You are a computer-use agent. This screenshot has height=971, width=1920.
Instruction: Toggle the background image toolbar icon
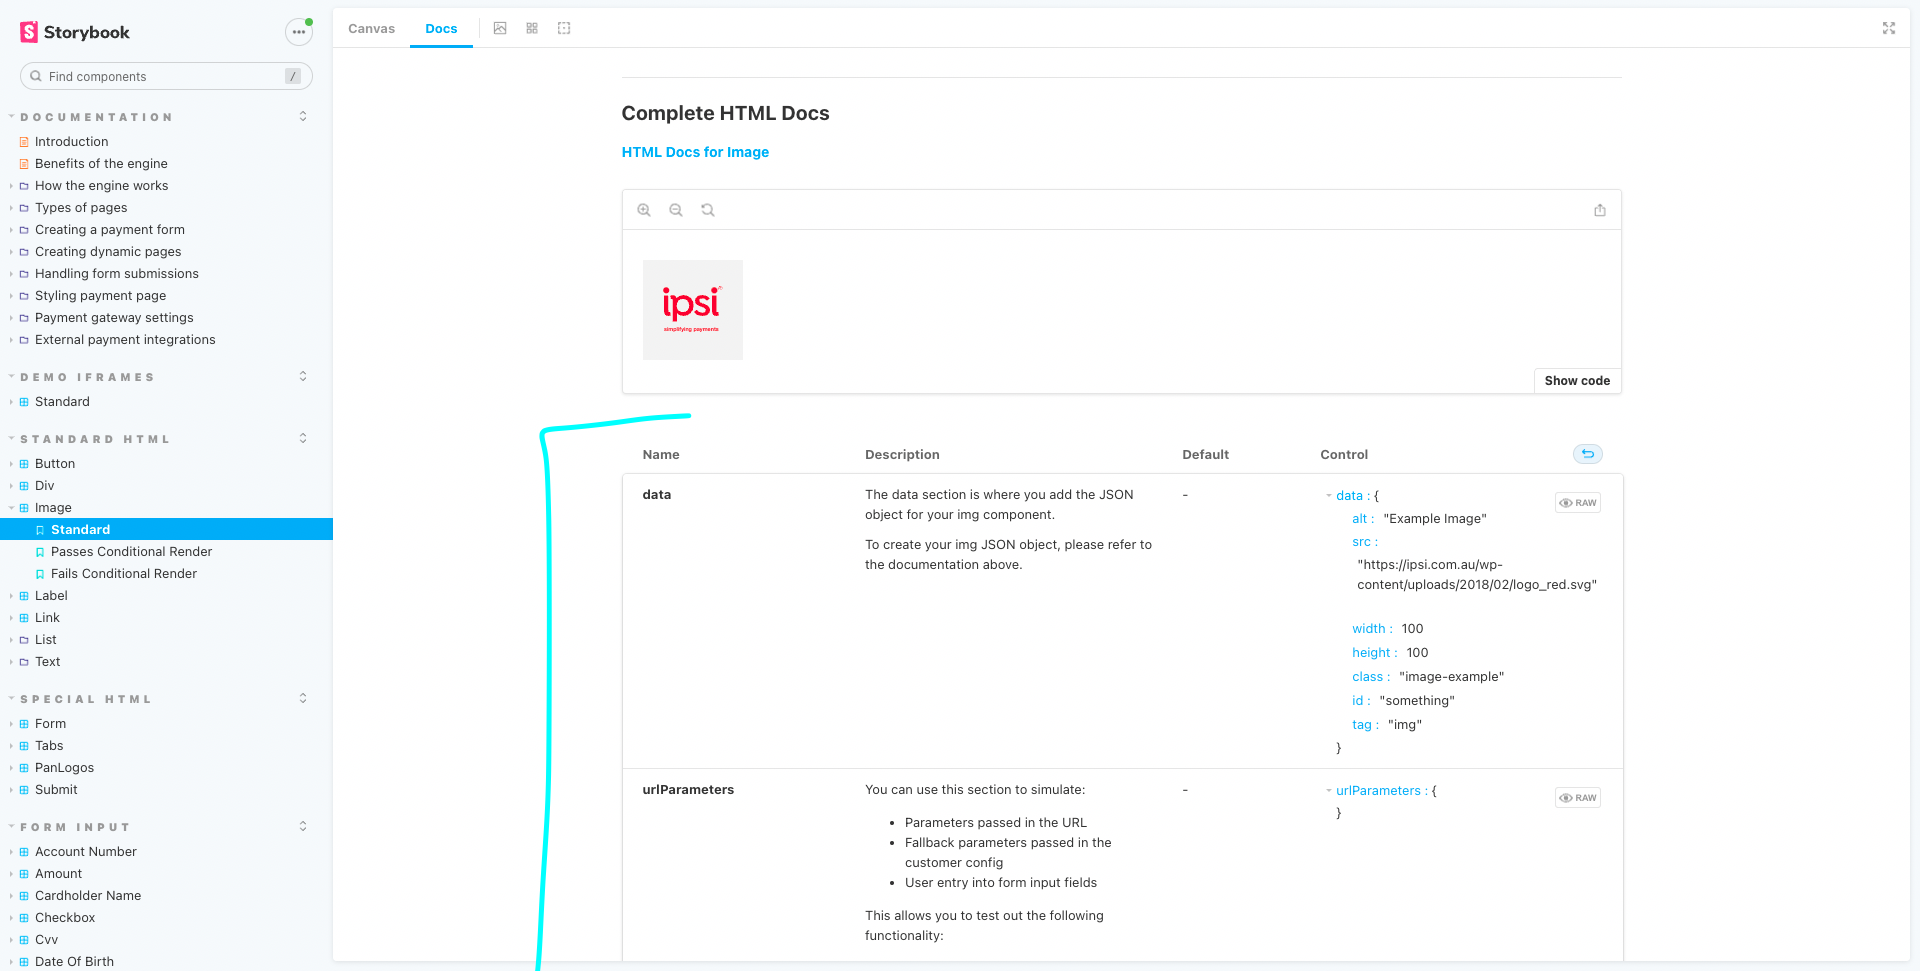[x=500, y=28]
